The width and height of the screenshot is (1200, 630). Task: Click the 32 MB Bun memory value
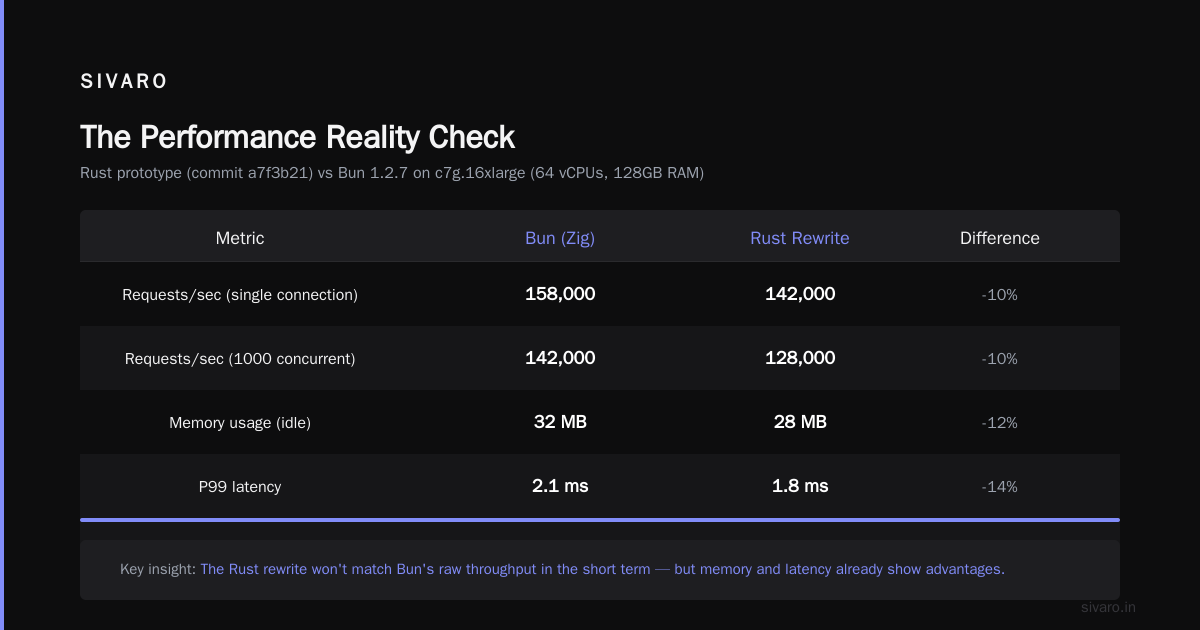[x=560, y=422]
